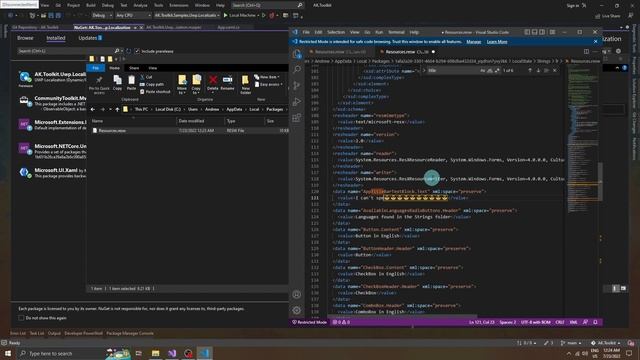Click Copy path in File Explorer ribbon
Screen dimensions: 640x360
point(152,84)
